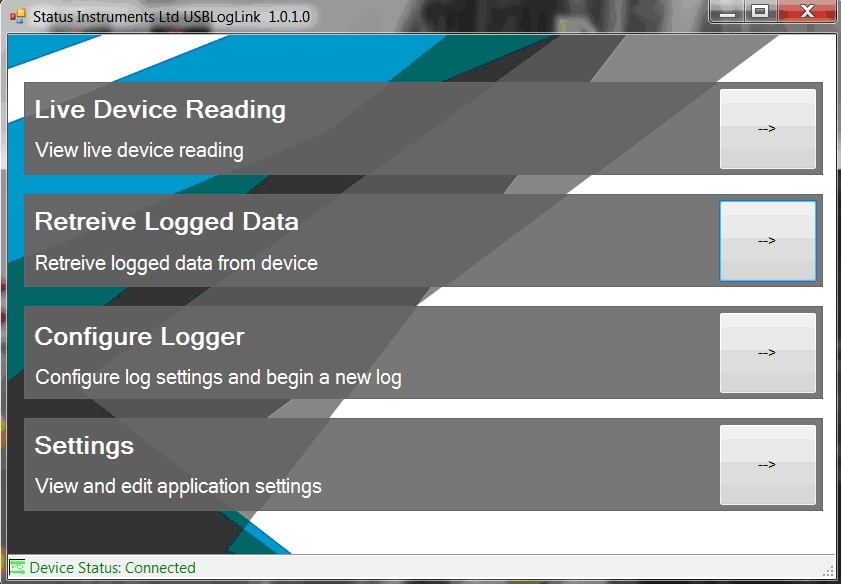
Task: Click the 'Configure Logger' heading text
Action: 139,337
